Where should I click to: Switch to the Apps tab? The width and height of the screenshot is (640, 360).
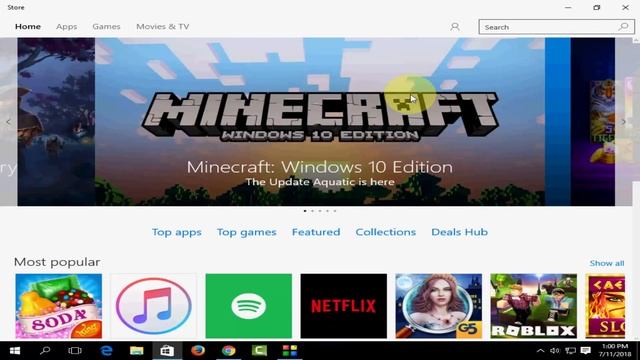[x=67, y=27]
